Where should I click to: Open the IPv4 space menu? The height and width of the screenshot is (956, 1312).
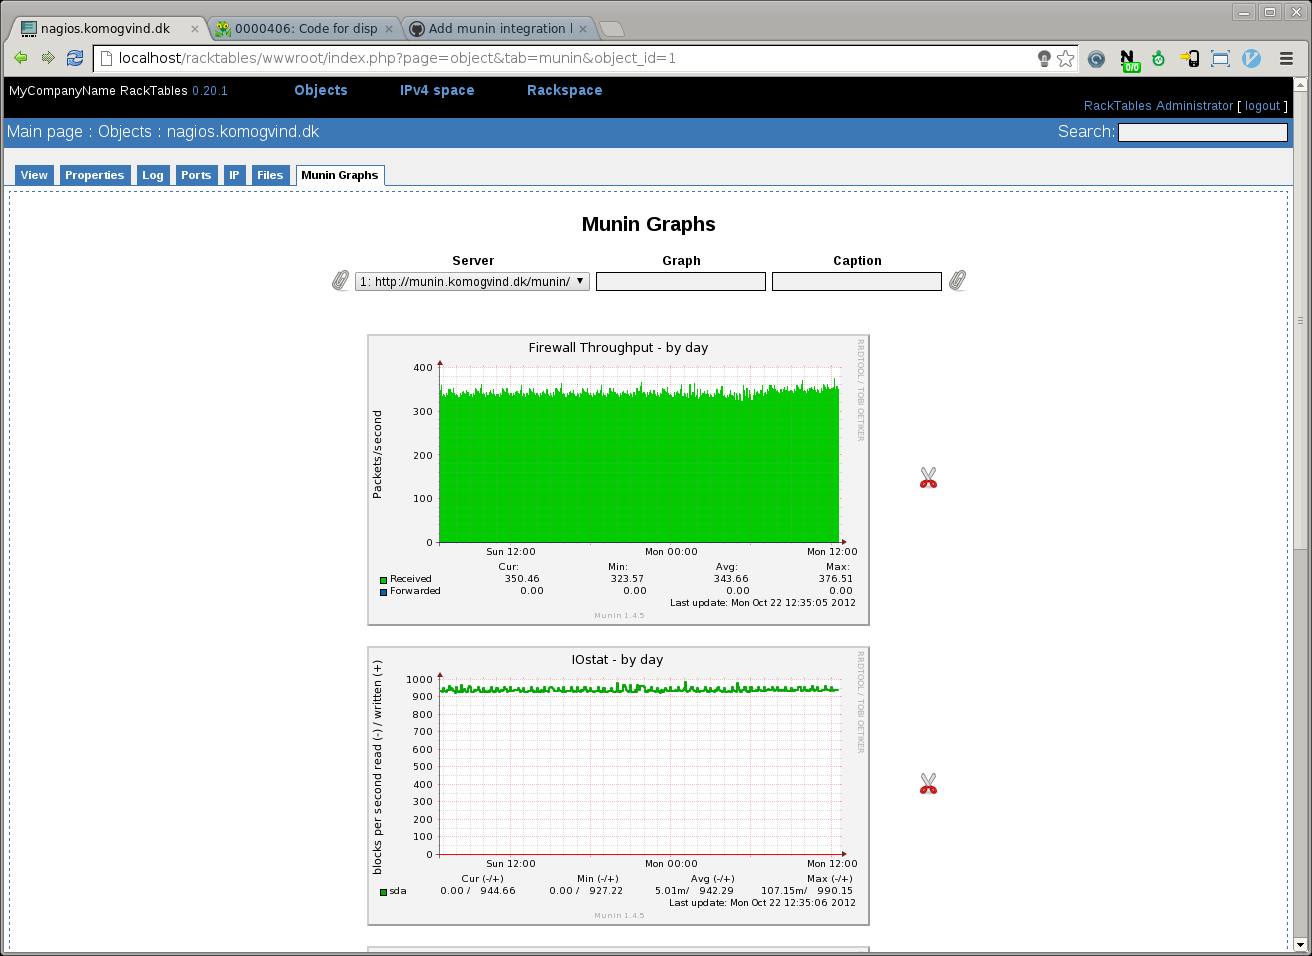pos(437,90)
